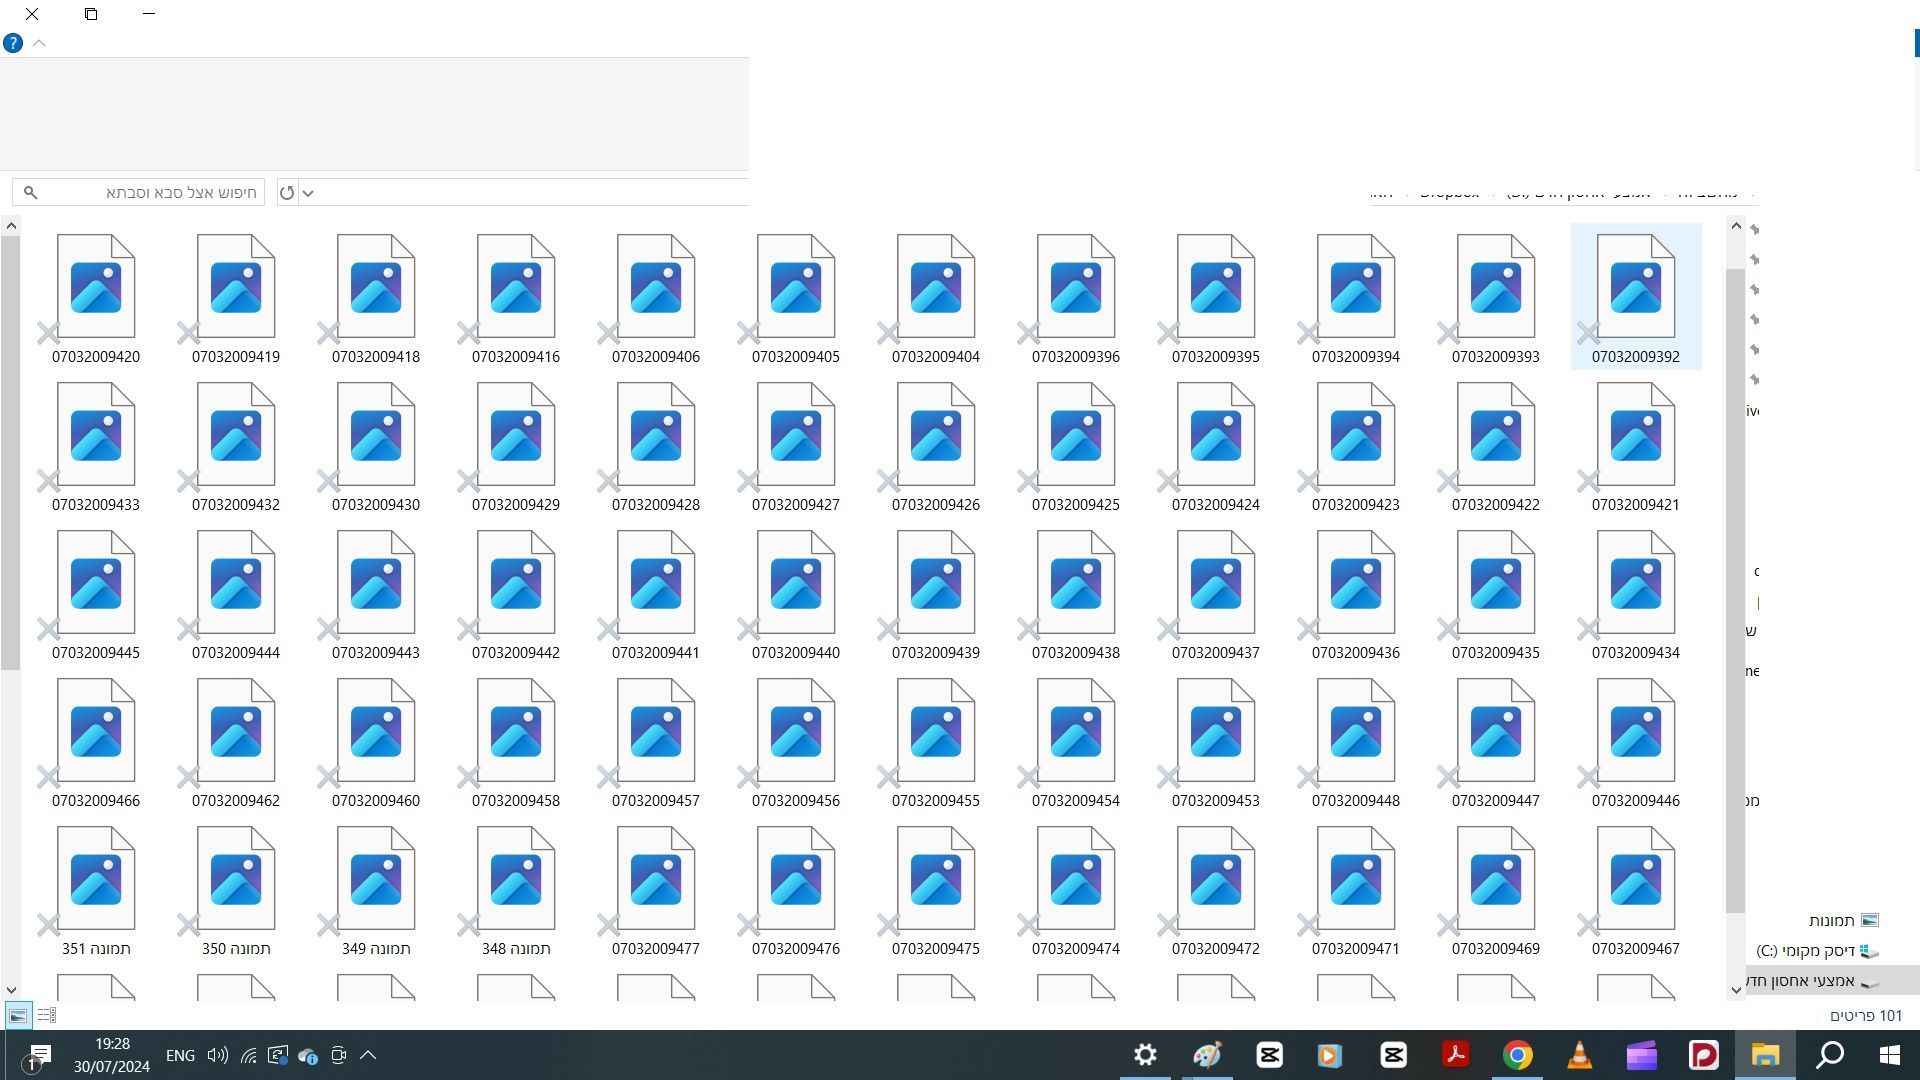The image size is (1920, 1080).
Task: Click the navigation pane scroll down arrow
Action: (1736, 989)
